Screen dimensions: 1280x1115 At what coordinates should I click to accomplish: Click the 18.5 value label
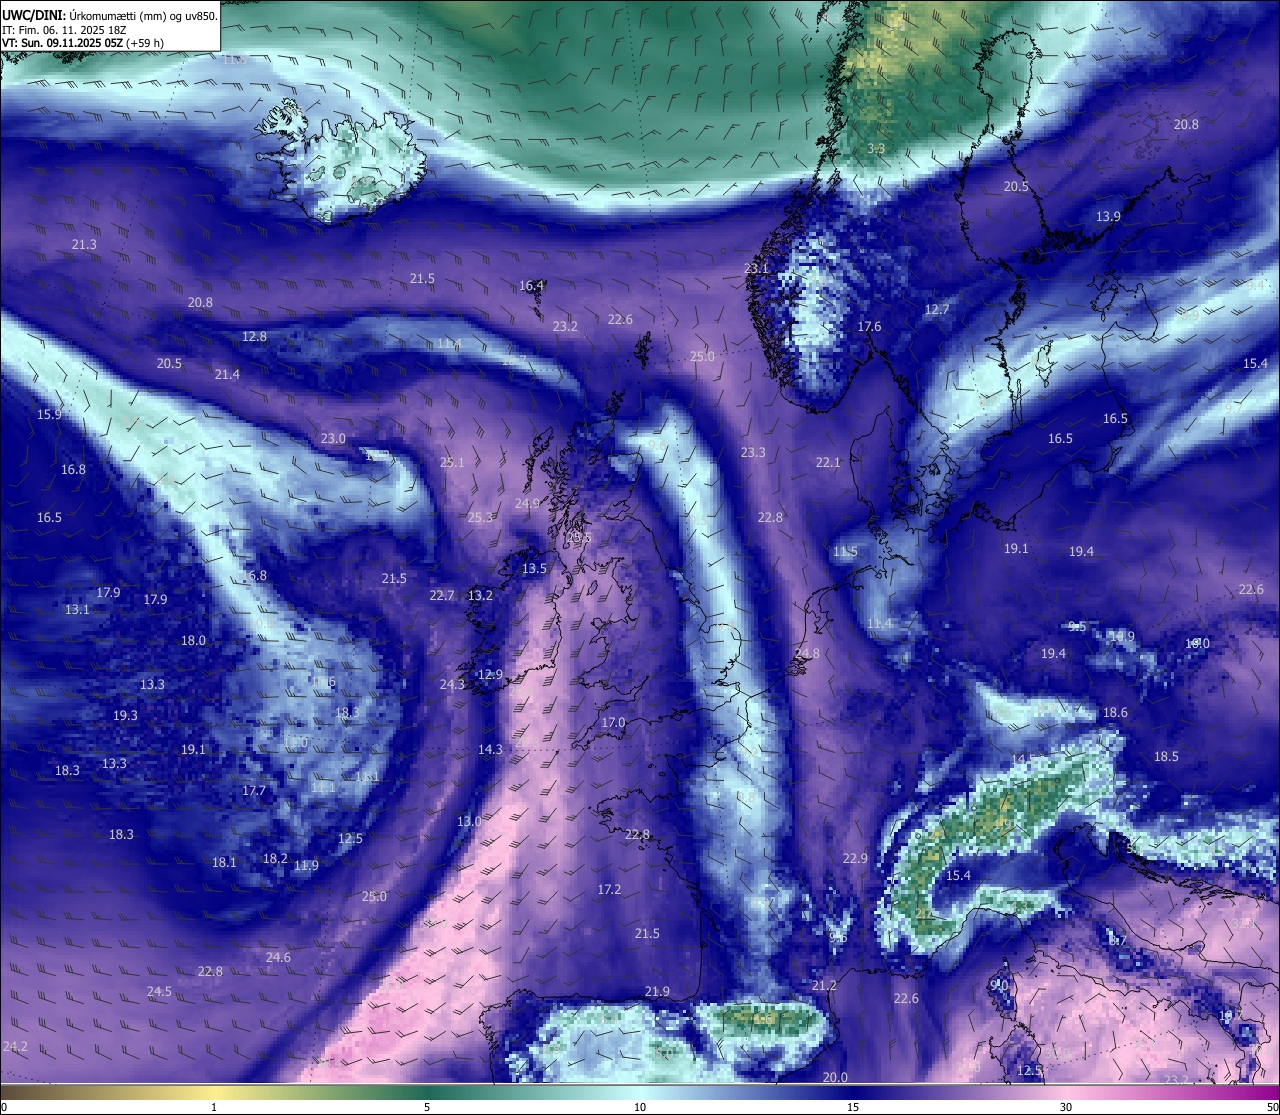click(x=1166, y=756)
